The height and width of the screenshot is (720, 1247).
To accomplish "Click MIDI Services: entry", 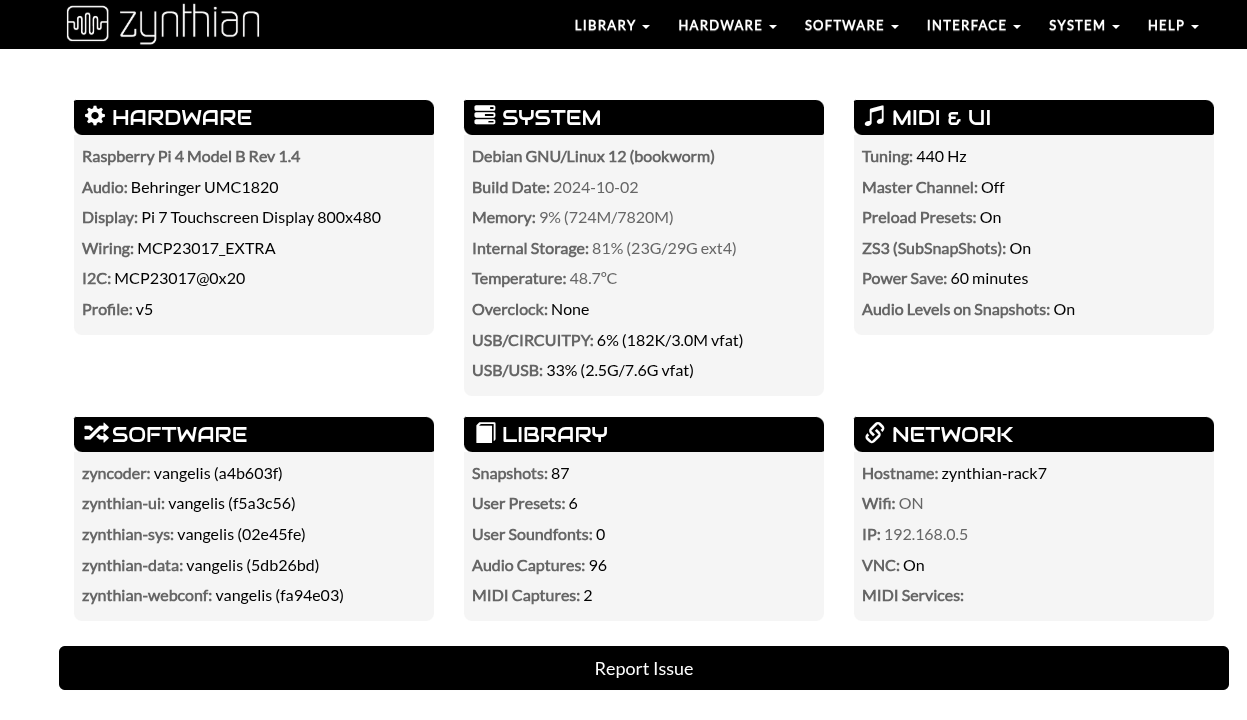I will click(913, 595).
